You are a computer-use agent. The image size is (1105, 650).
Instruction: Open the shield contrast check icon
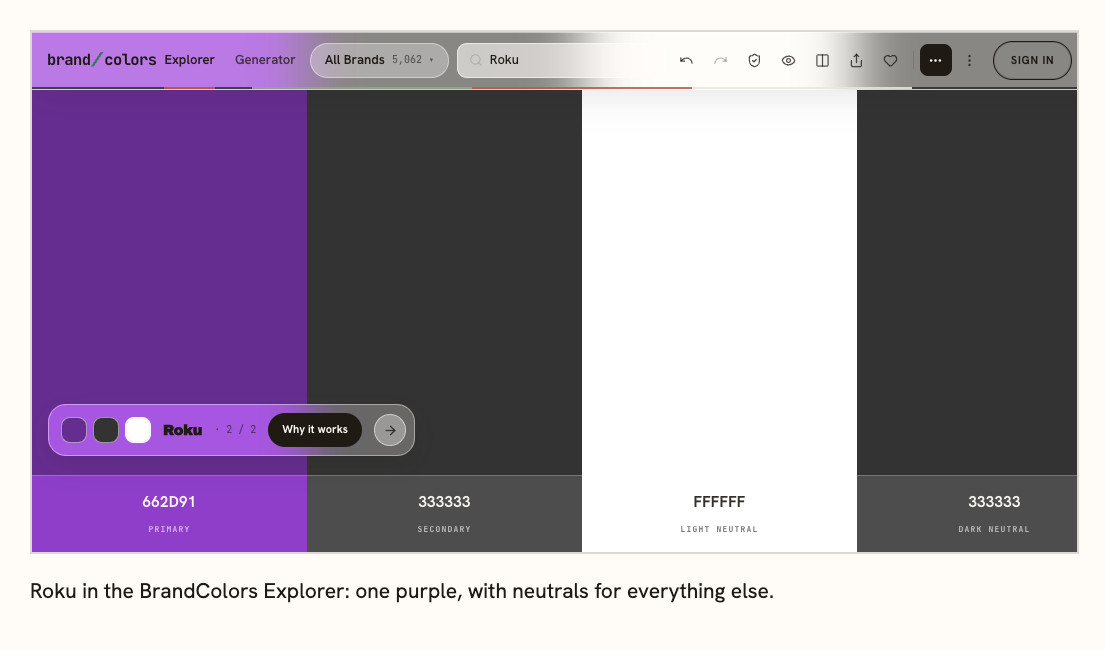pyautogui.click(x=754, y=61)
